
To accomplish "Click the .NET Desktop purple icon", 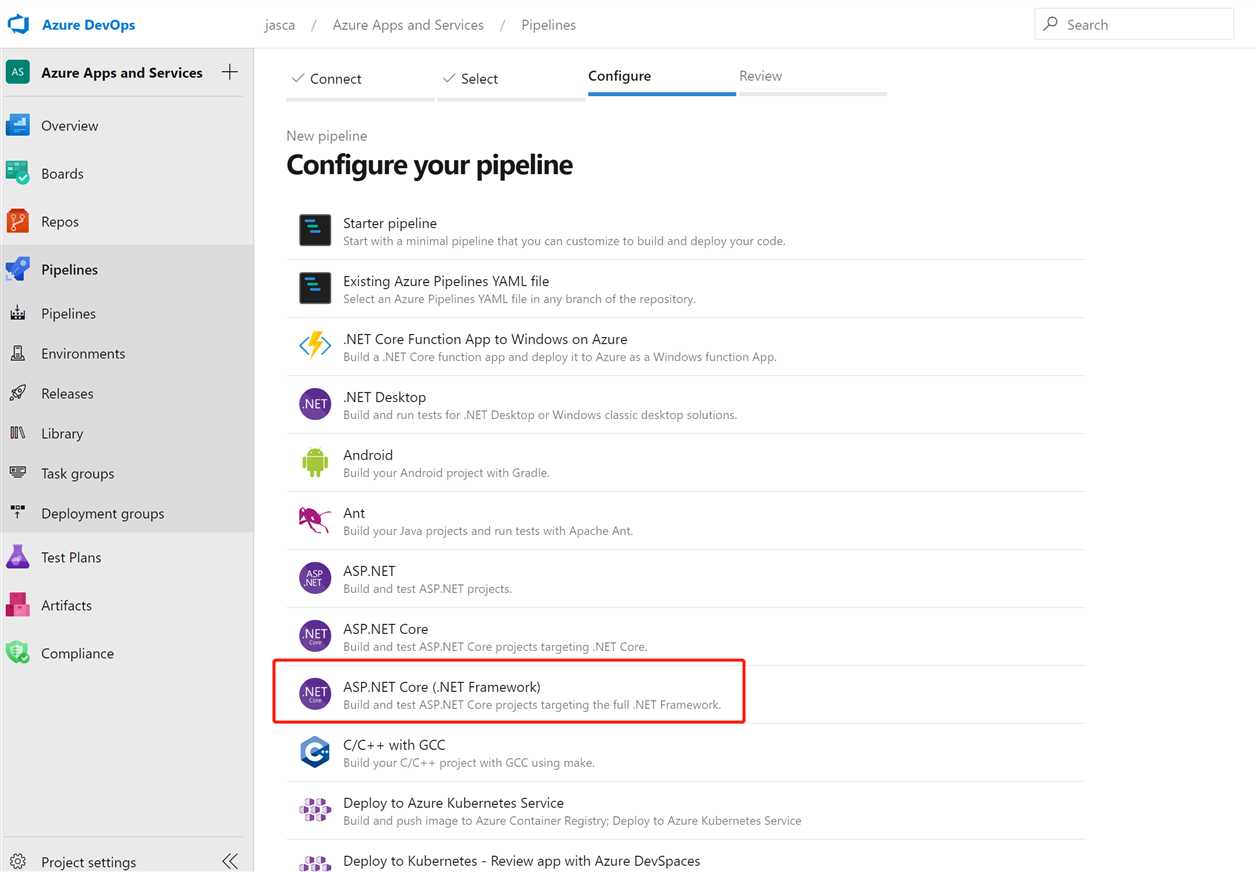I will pos(315,404).
